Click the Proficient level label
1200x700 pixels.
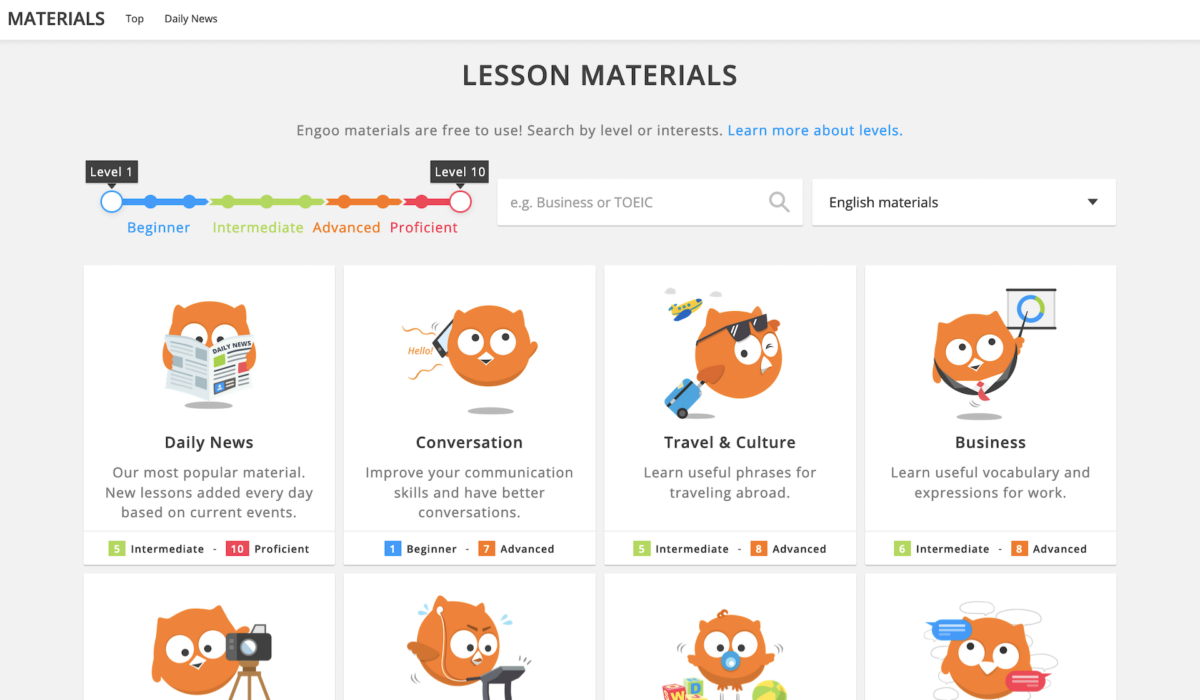(424, 228)
